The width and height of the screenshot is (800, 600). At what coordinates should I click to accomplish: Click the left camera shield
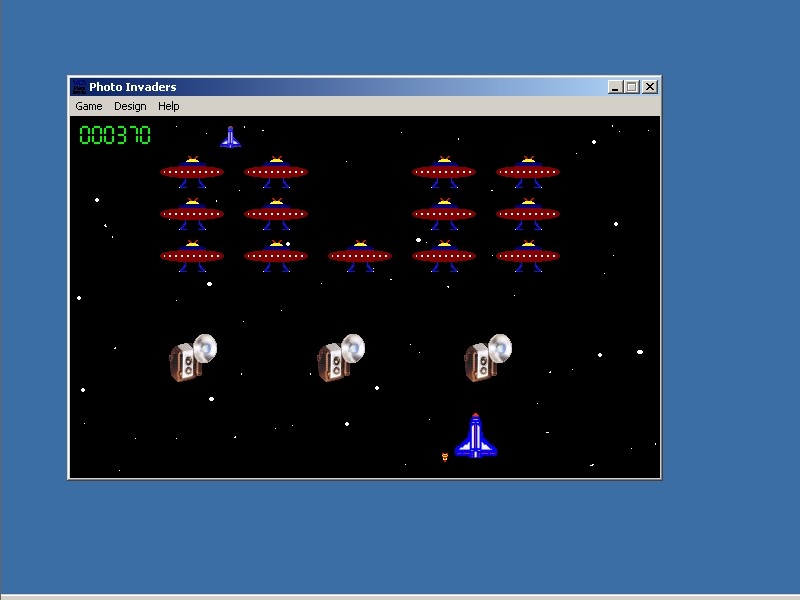point(193,358)
